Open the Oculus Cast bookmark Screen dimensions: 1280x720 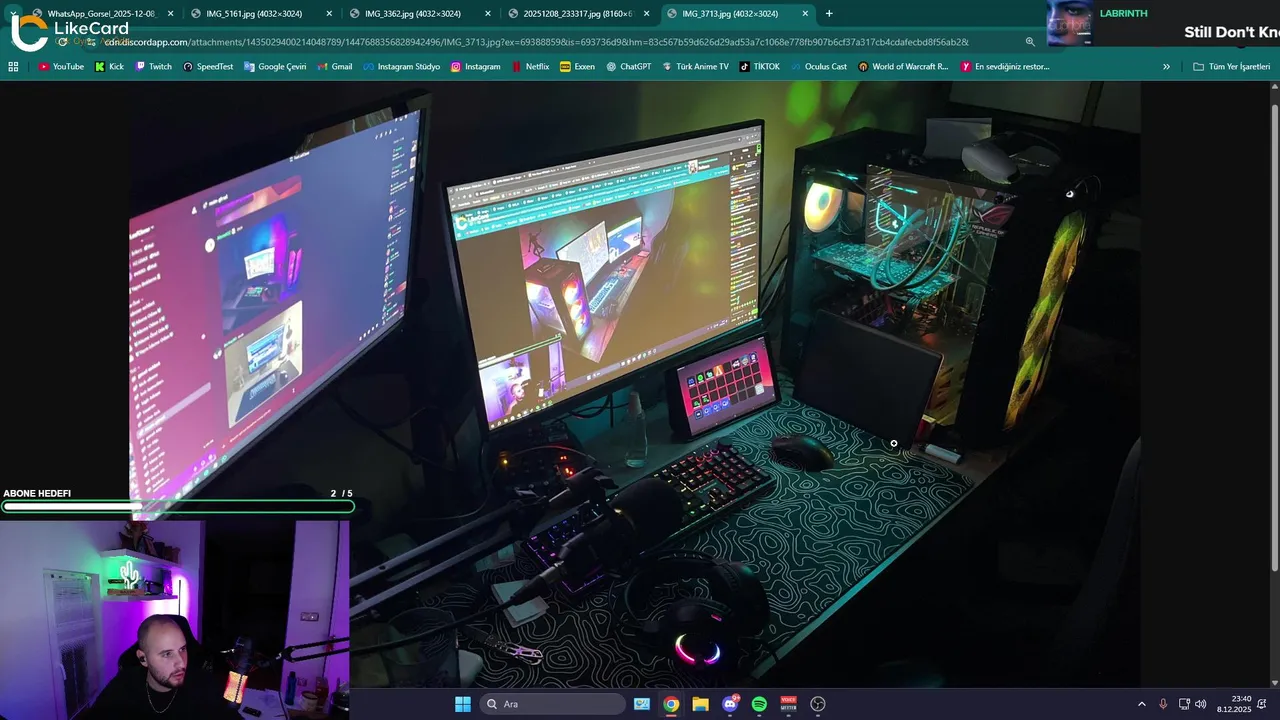pos(818,66)
